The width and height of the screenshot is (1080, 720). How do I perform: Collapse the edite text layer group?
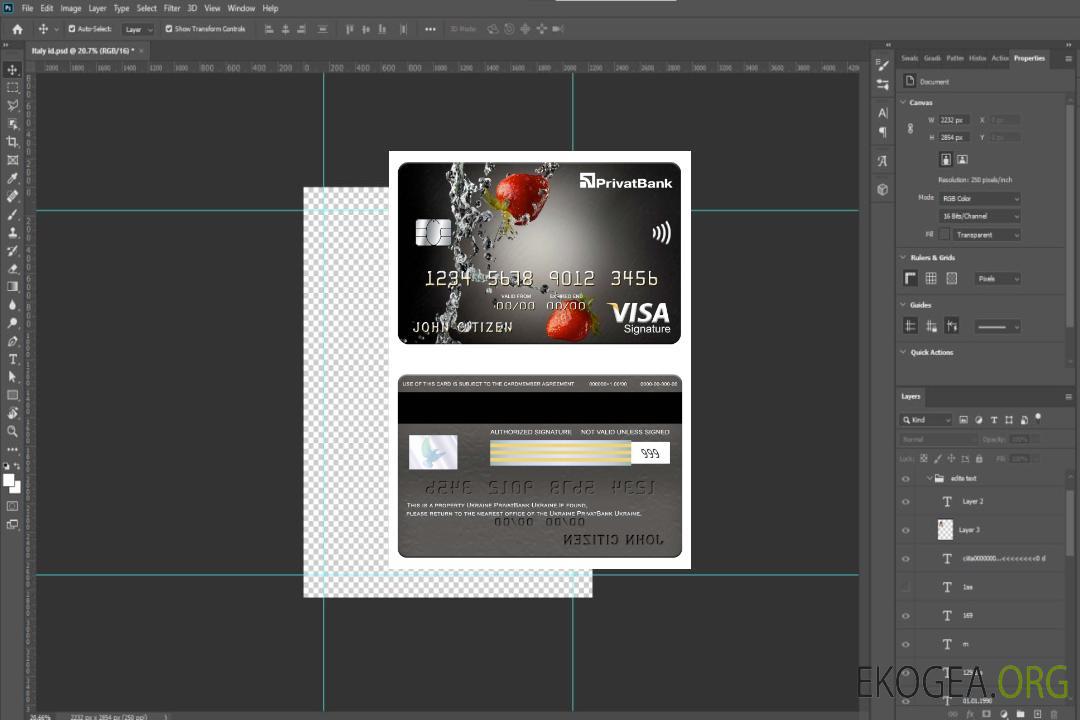(928, 479)
